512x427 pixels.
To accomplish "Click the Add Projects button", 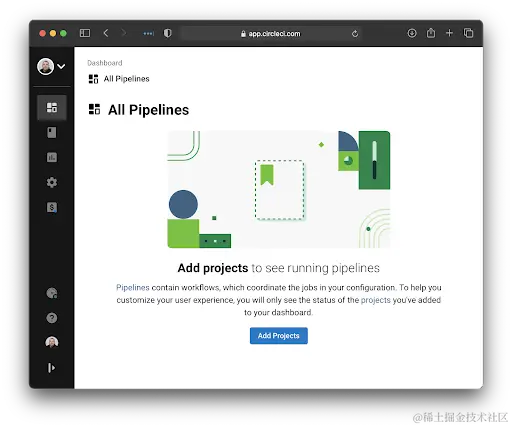I will point(279,336).
